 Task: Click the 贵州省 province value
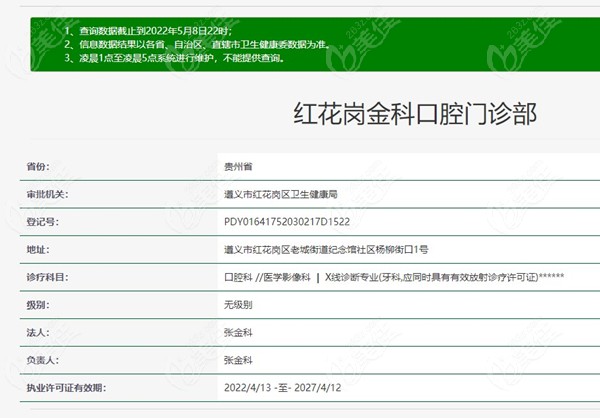240,166
